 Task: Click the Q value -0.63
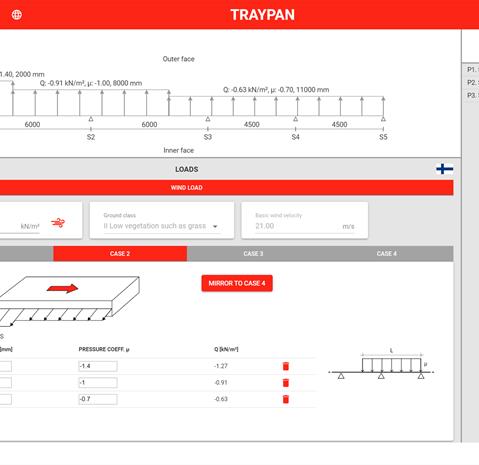[221, 399]
